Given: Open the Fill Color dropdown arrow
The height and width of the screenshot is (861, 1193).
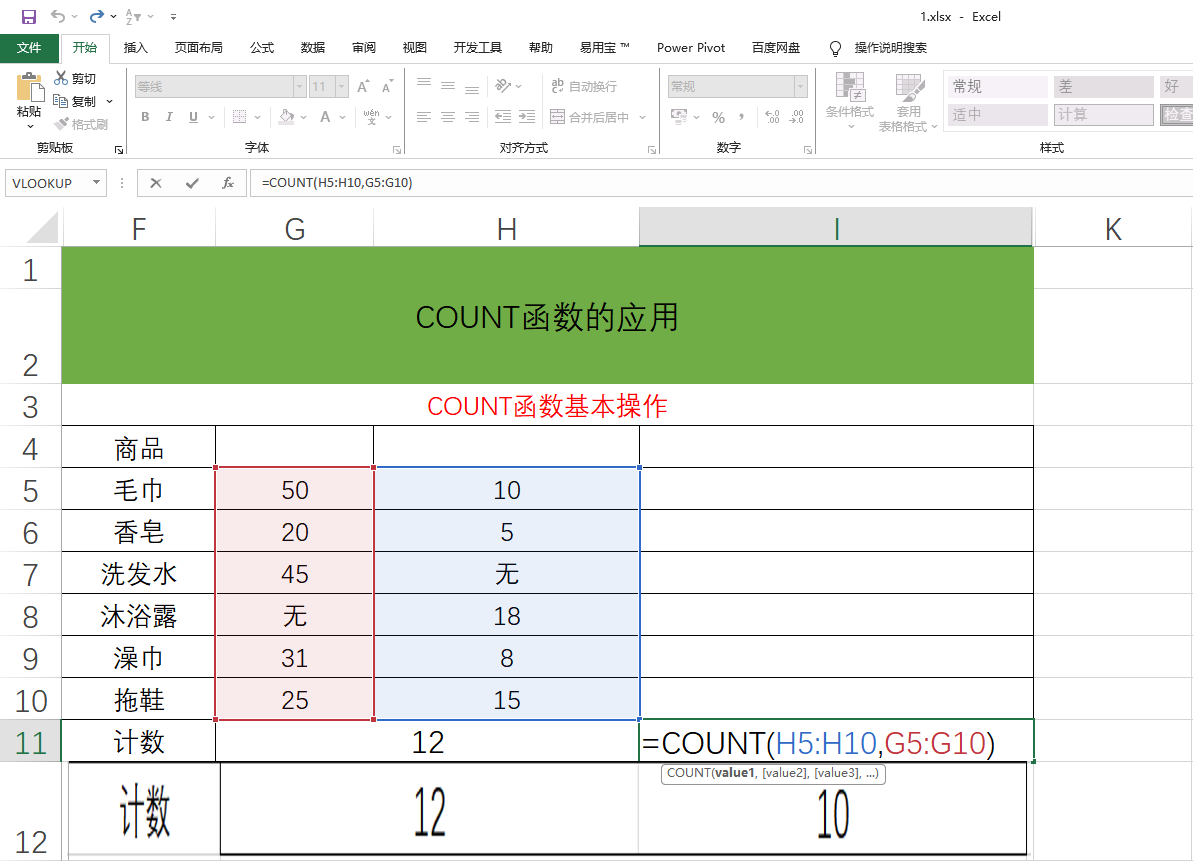Looking at the screenshot, I should coord(304,117).
